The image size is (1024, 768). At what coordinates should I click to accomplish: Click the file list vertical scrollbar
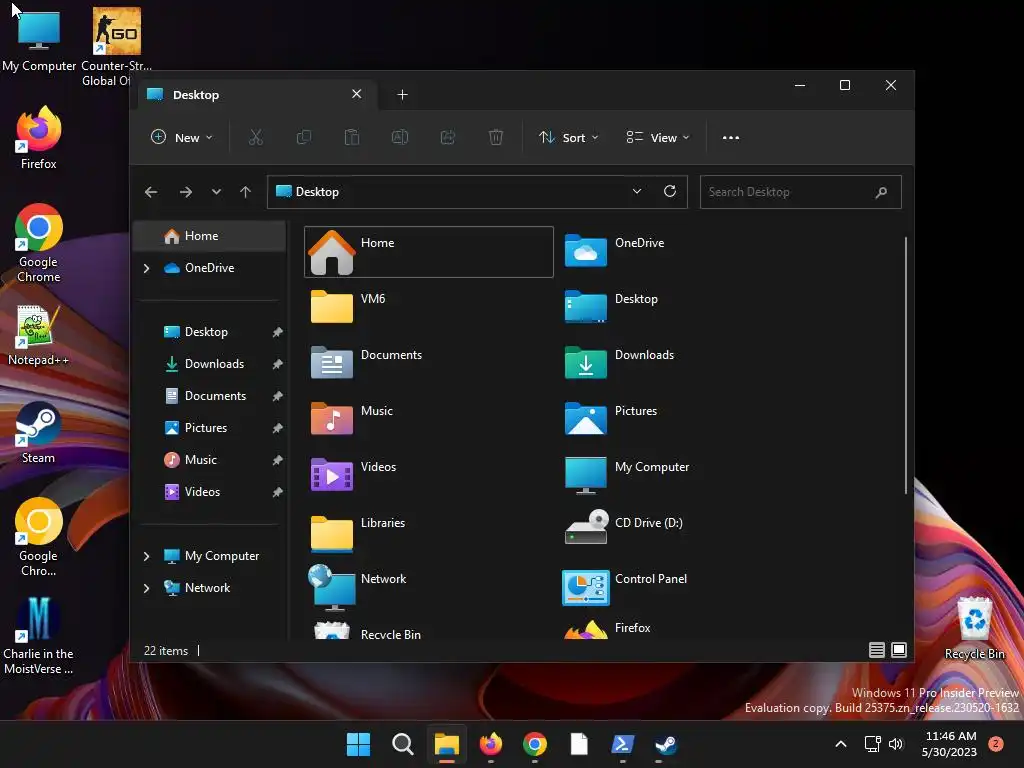coord(906,366)
